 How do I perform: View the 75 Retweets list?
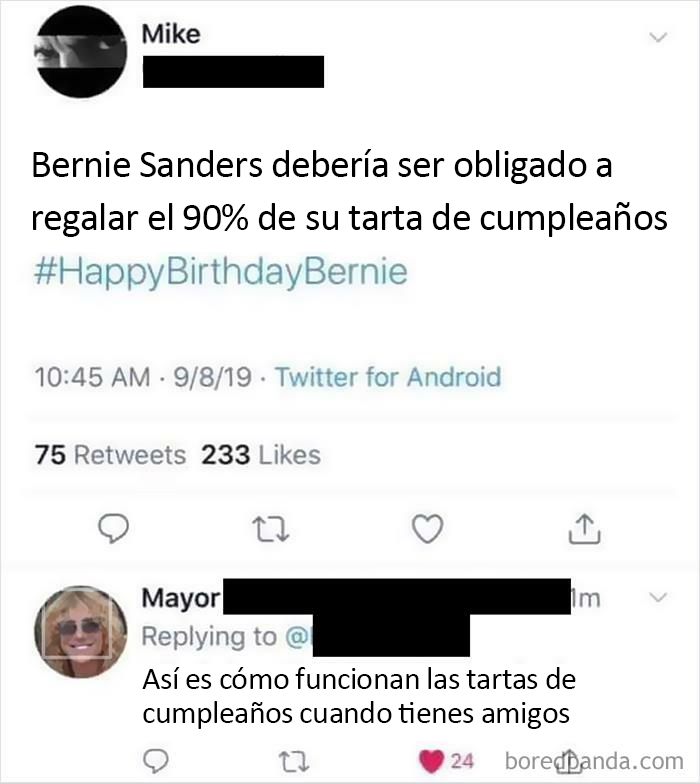[x=110, y=455]
